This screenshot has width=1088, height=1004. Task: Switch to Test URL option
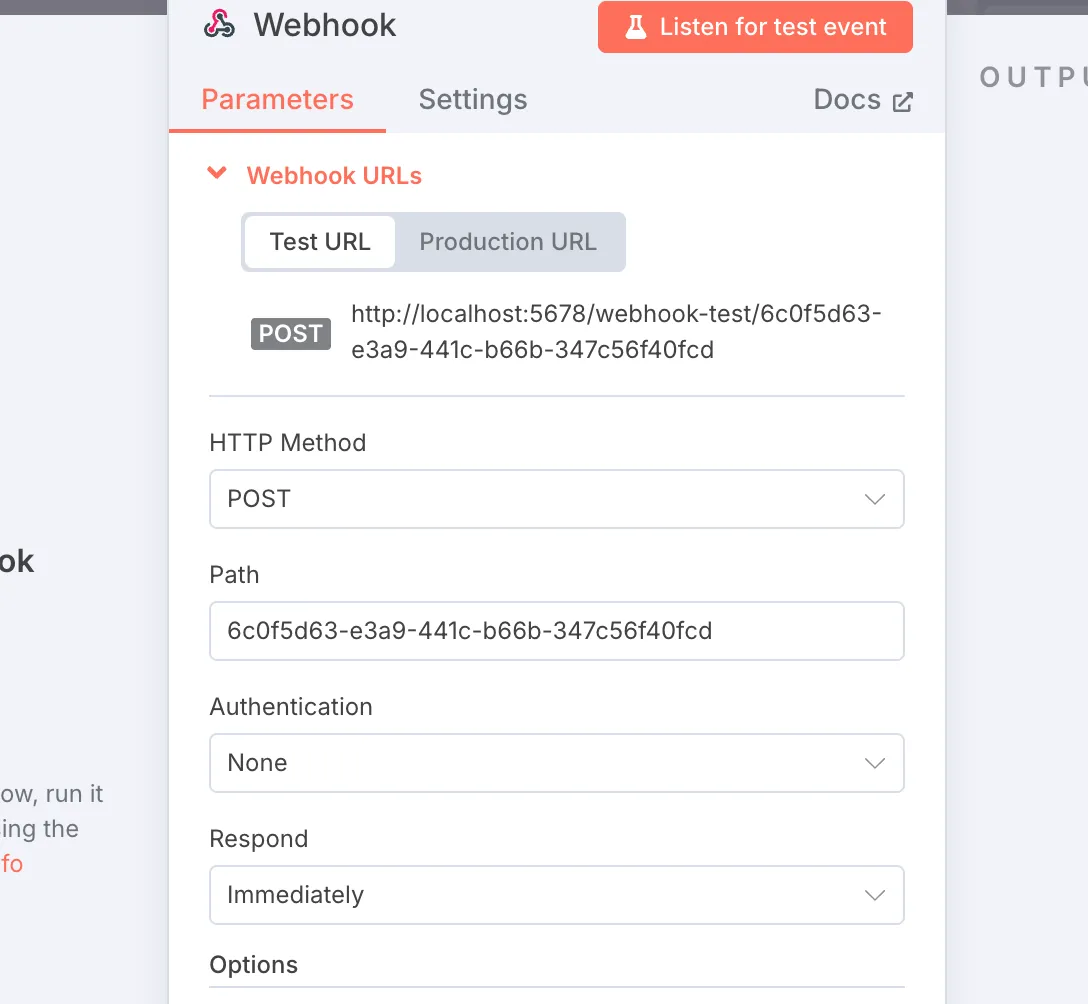tap(320, 242)
